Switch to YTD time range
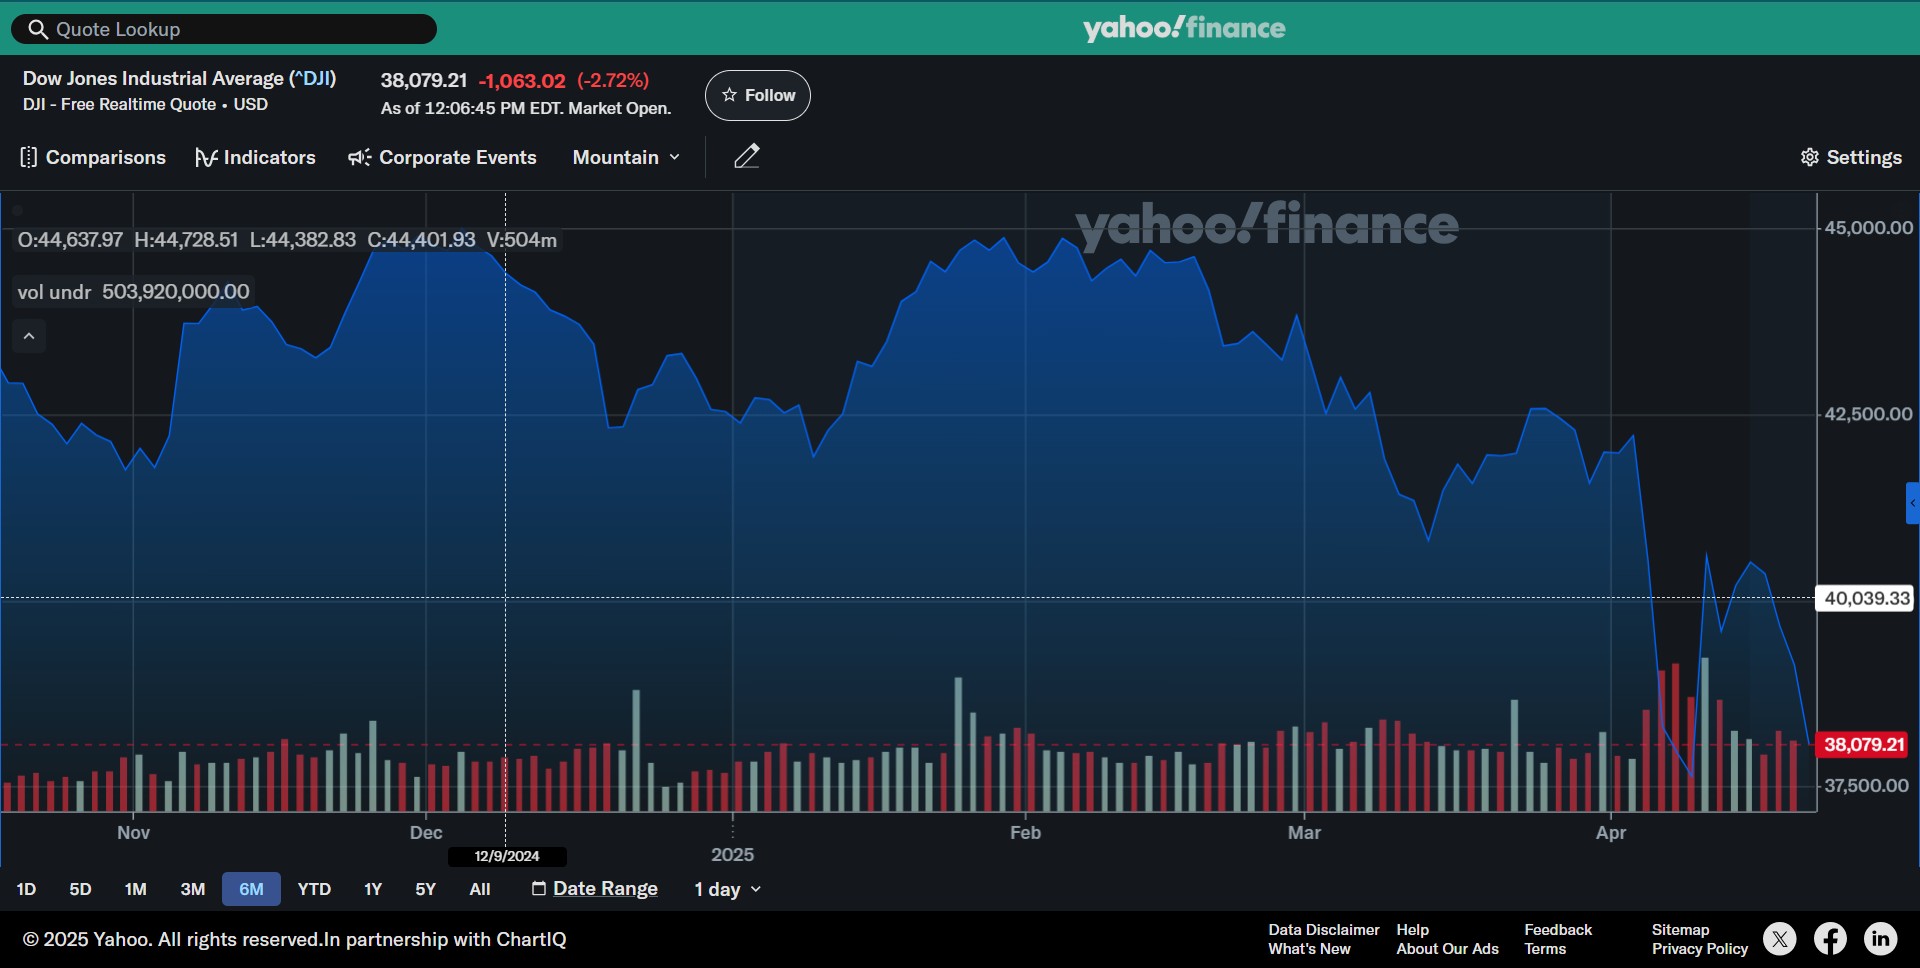 coord(314,889)
